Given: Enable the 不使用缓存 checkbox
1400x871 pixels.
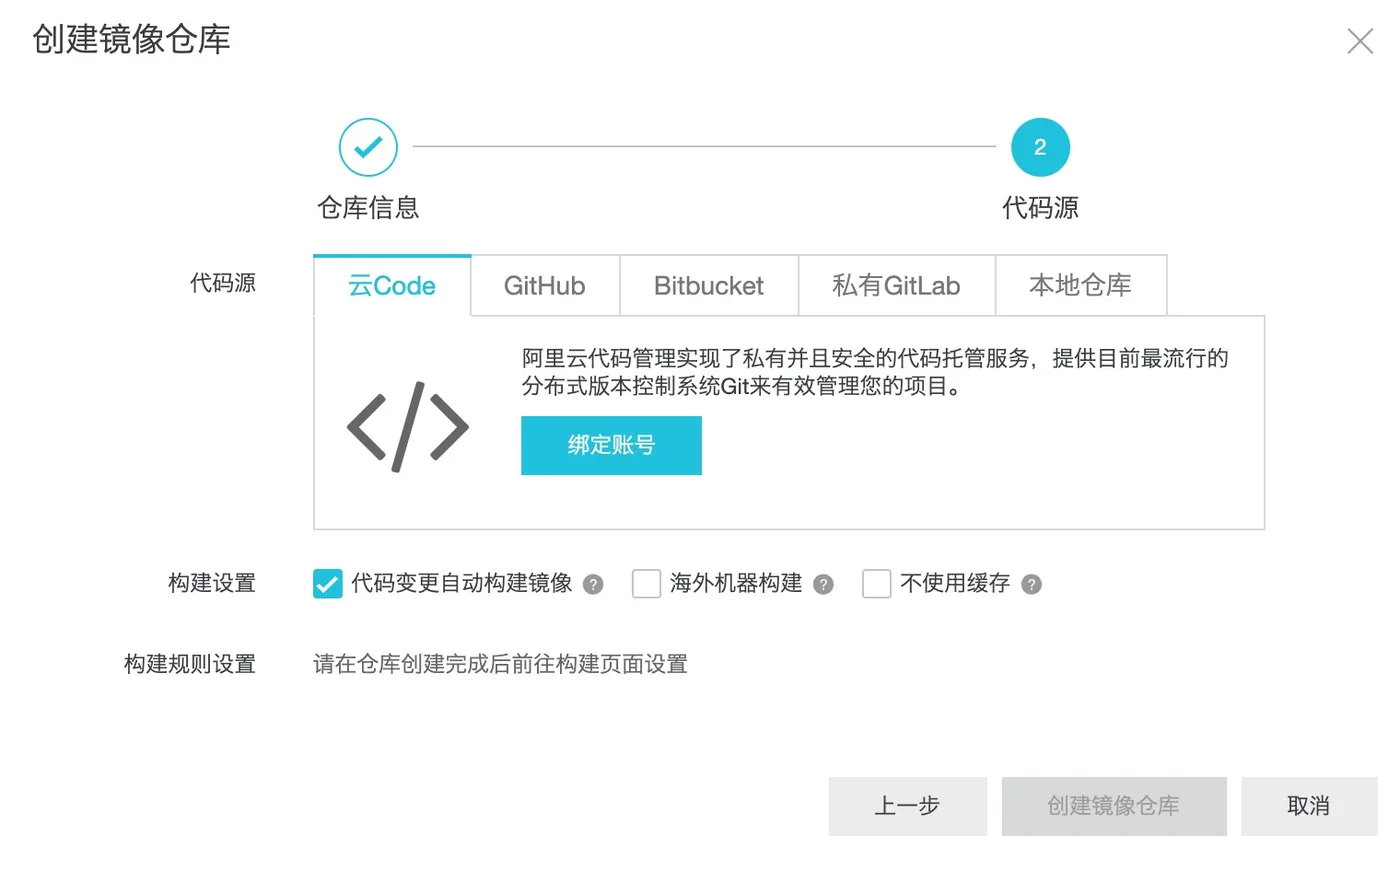Looking at the screenshot, I should (x=876, y=583).
